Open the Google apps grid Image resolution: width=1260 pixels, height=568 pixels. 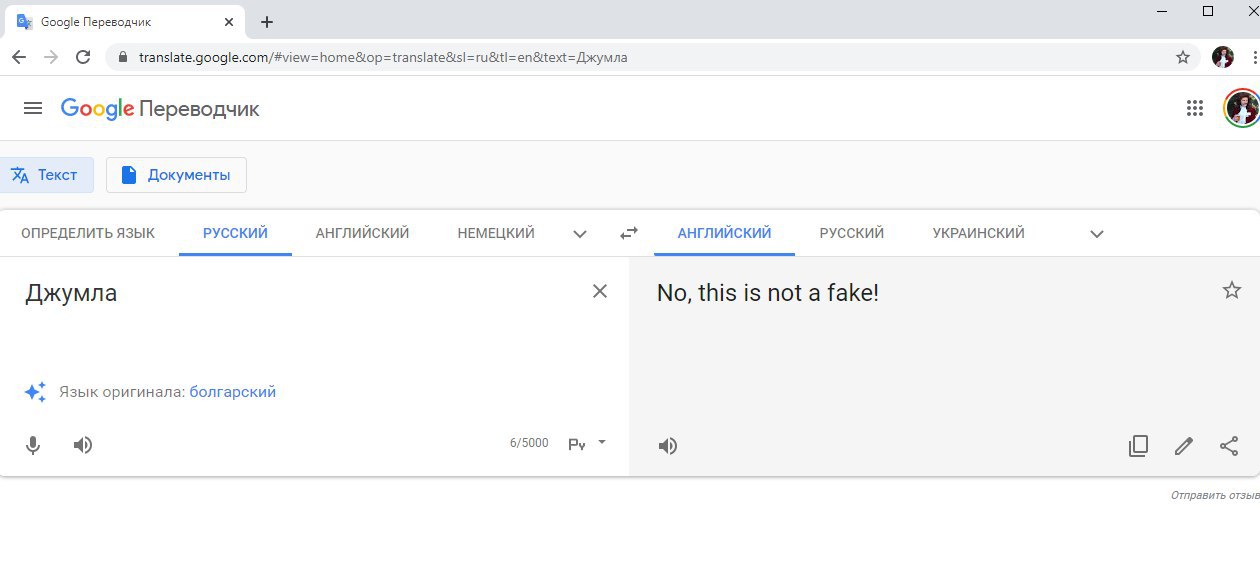1194,108
